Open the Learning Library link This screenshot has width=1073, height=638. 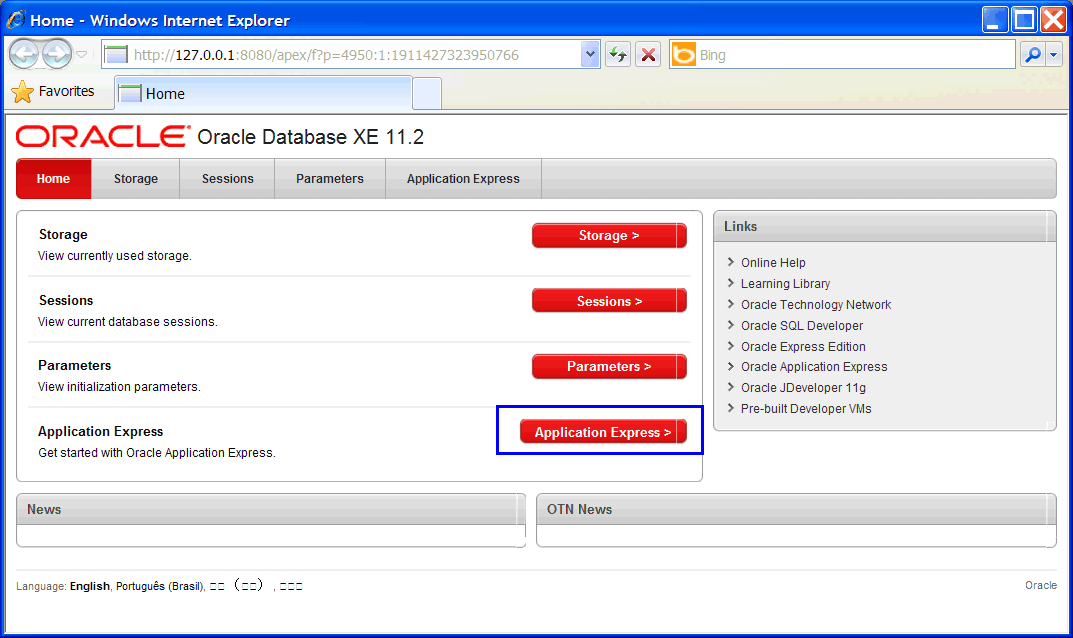(786, 283)
